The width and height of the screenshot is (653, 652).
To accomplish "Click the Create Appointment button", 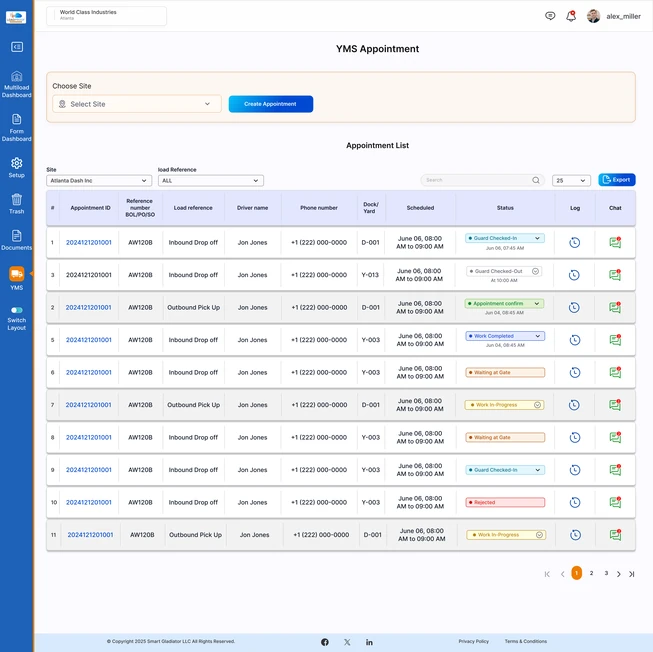I will (x=271, y=104).
